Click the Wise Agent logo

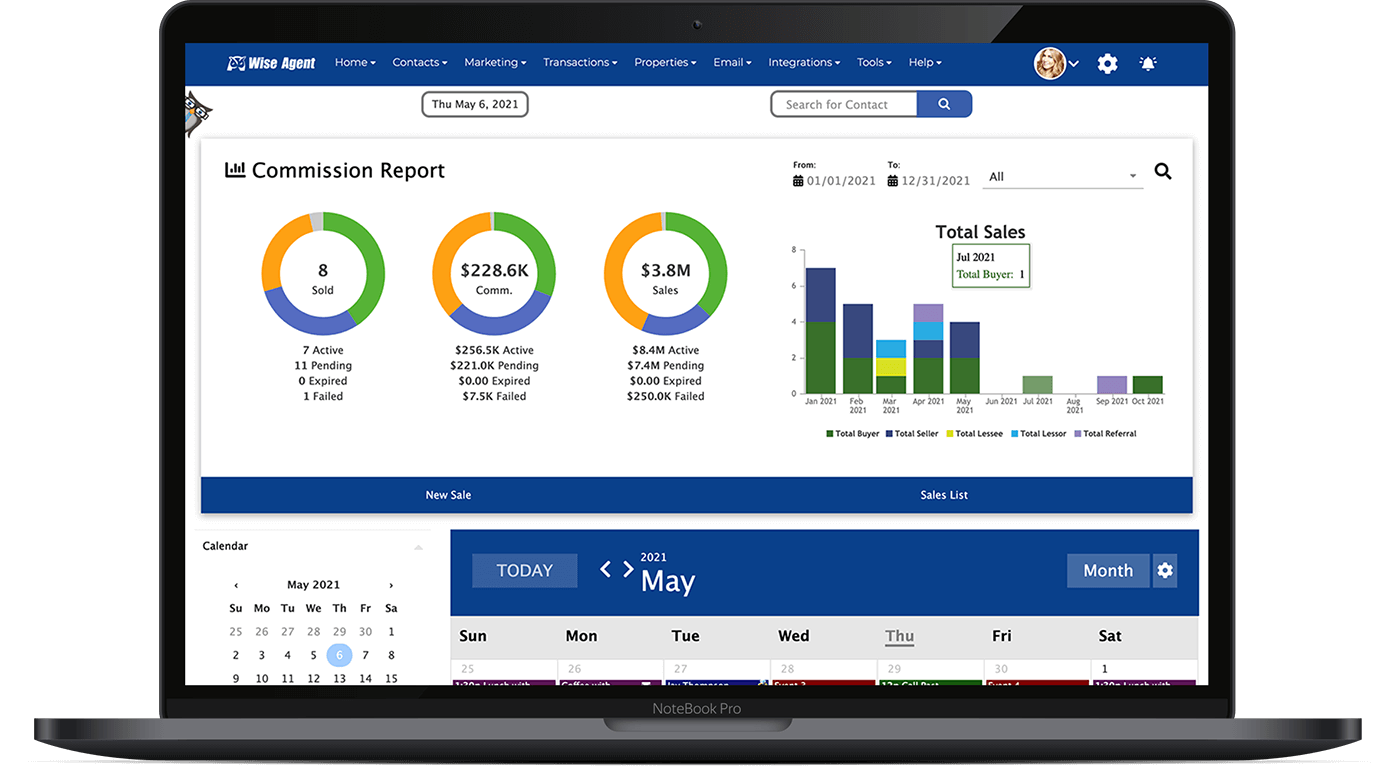[270, 62]
